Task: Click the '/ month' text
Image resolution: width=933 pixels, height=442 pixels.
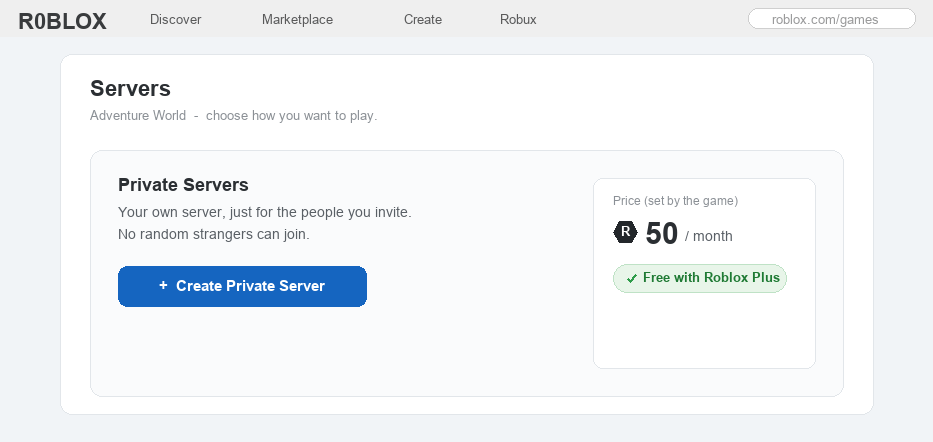Action: [x=709, y=236]
